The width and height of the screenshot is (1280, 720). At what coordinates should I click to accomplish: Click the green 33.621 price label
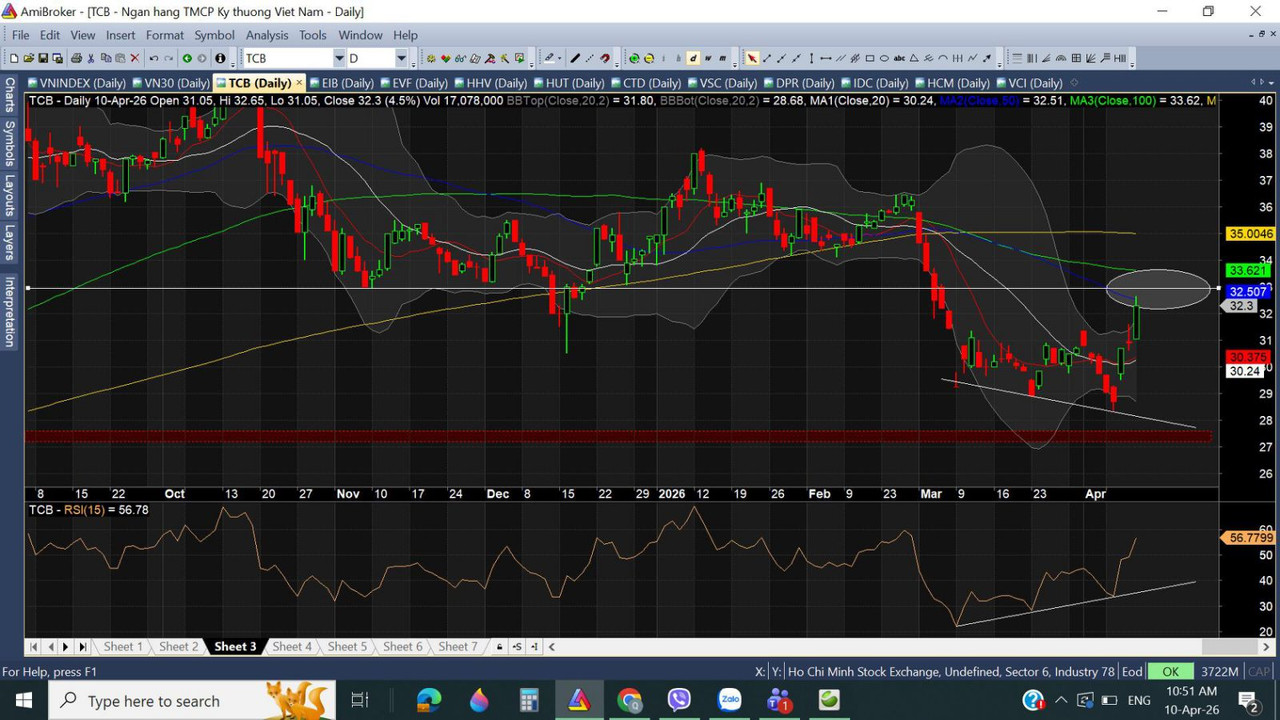pyautogui.click(x=1248, y=271)
